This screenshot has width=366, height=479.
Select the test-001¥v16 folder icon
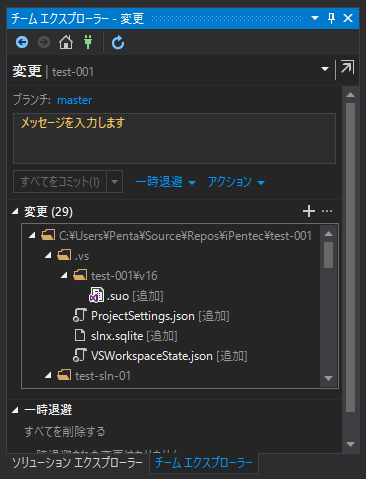click(80, 275)
